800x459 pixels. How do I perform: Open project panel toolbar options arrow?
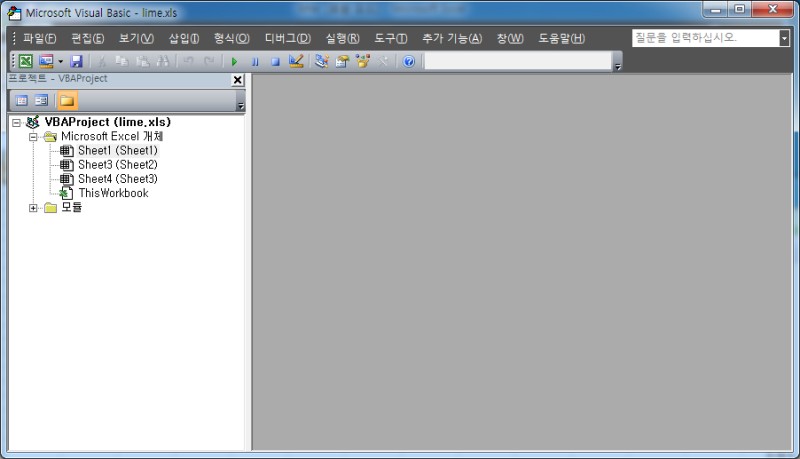tap(240, 106)
